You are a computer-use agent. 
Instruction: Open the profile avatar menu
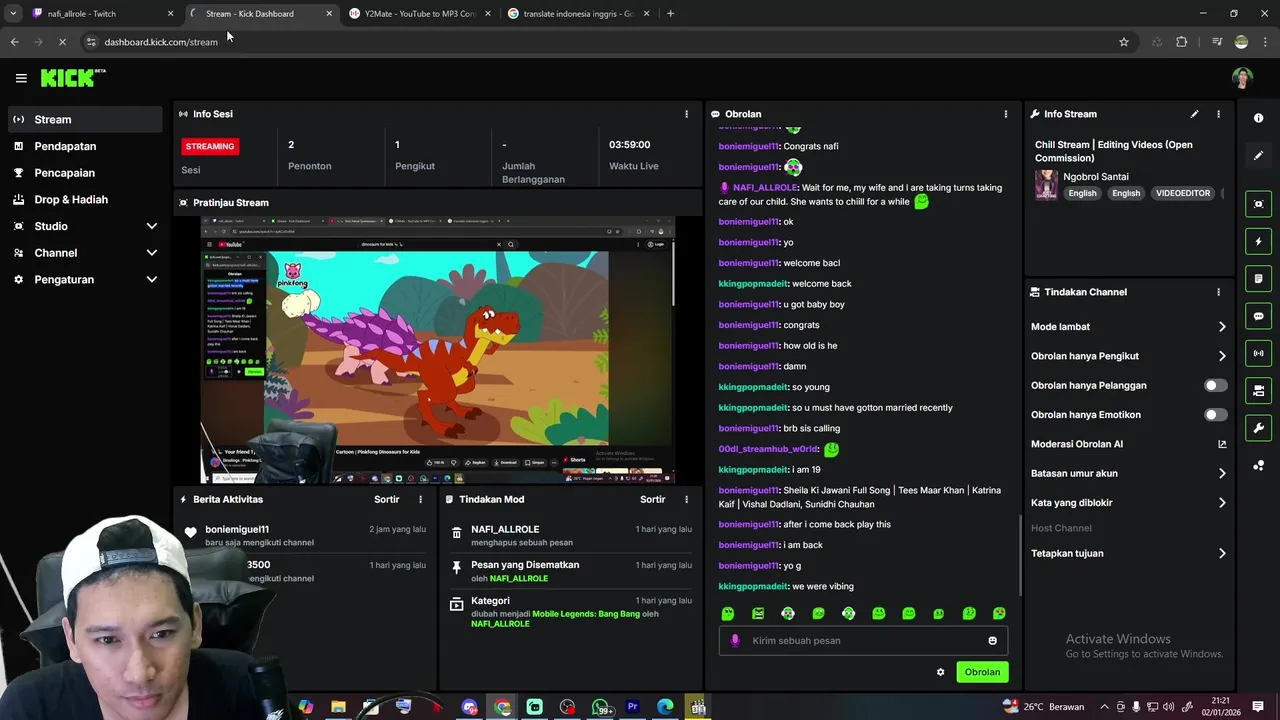point(1242,78)
